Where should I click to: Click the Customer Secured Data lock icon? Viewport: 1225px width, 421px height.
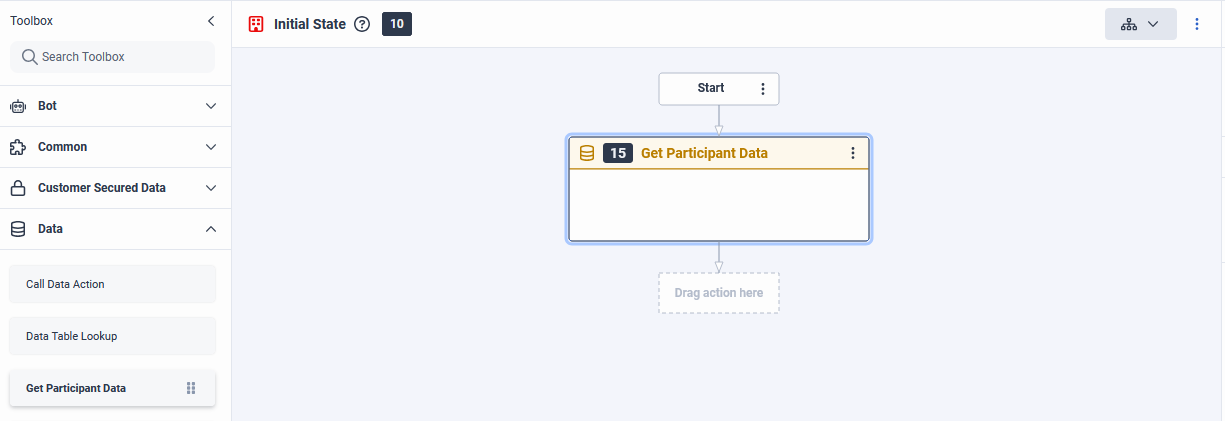coord(17,188)
